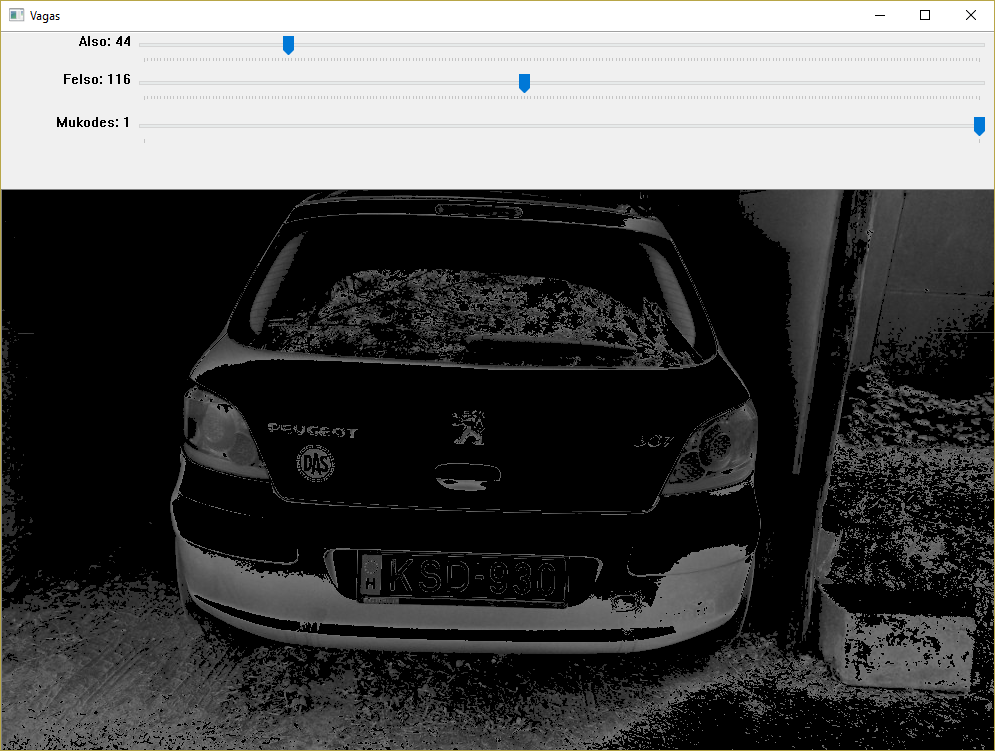Viewport: 995px width, 751px height.
Task: Click the Felso slider thumb at 116
Action: [524, 83]
